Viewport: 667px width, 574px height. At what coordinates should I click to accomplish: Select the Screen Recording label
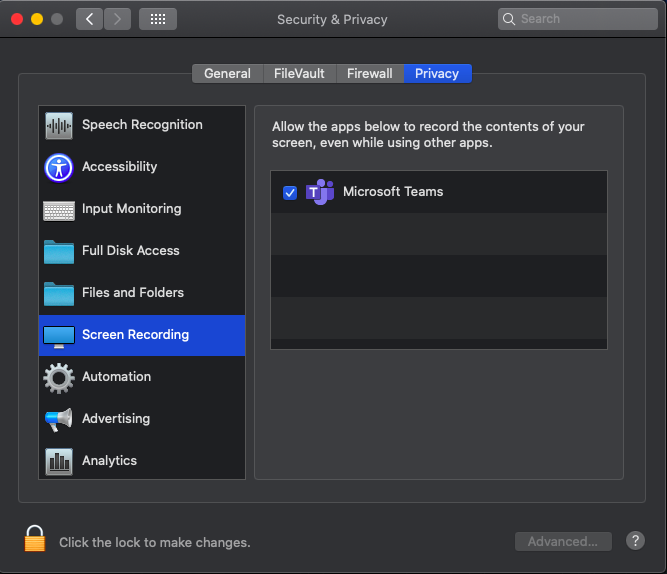point(135,334)
